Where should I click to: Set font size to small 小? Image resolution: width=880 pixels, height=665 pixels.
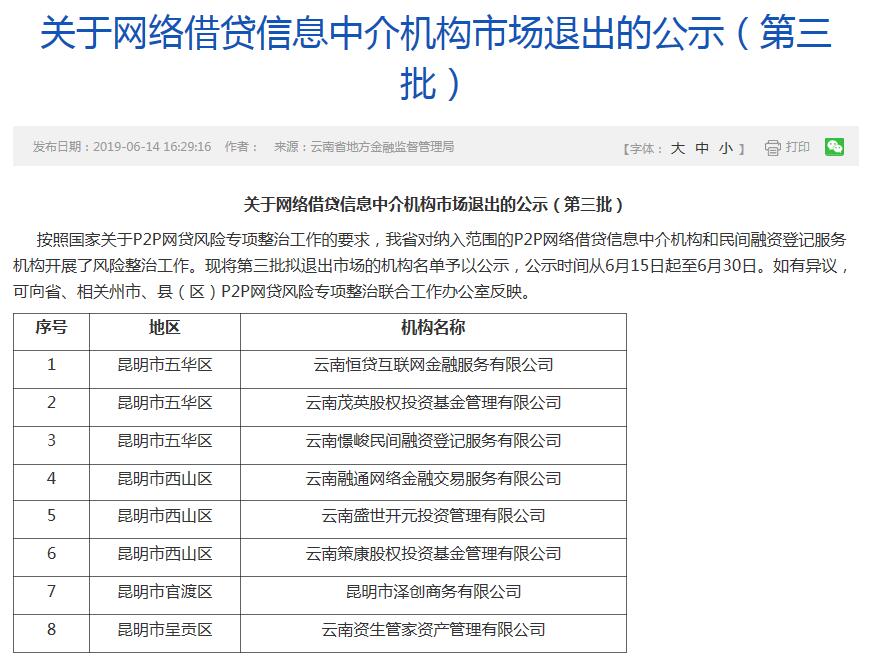click(x=726, y=148)
